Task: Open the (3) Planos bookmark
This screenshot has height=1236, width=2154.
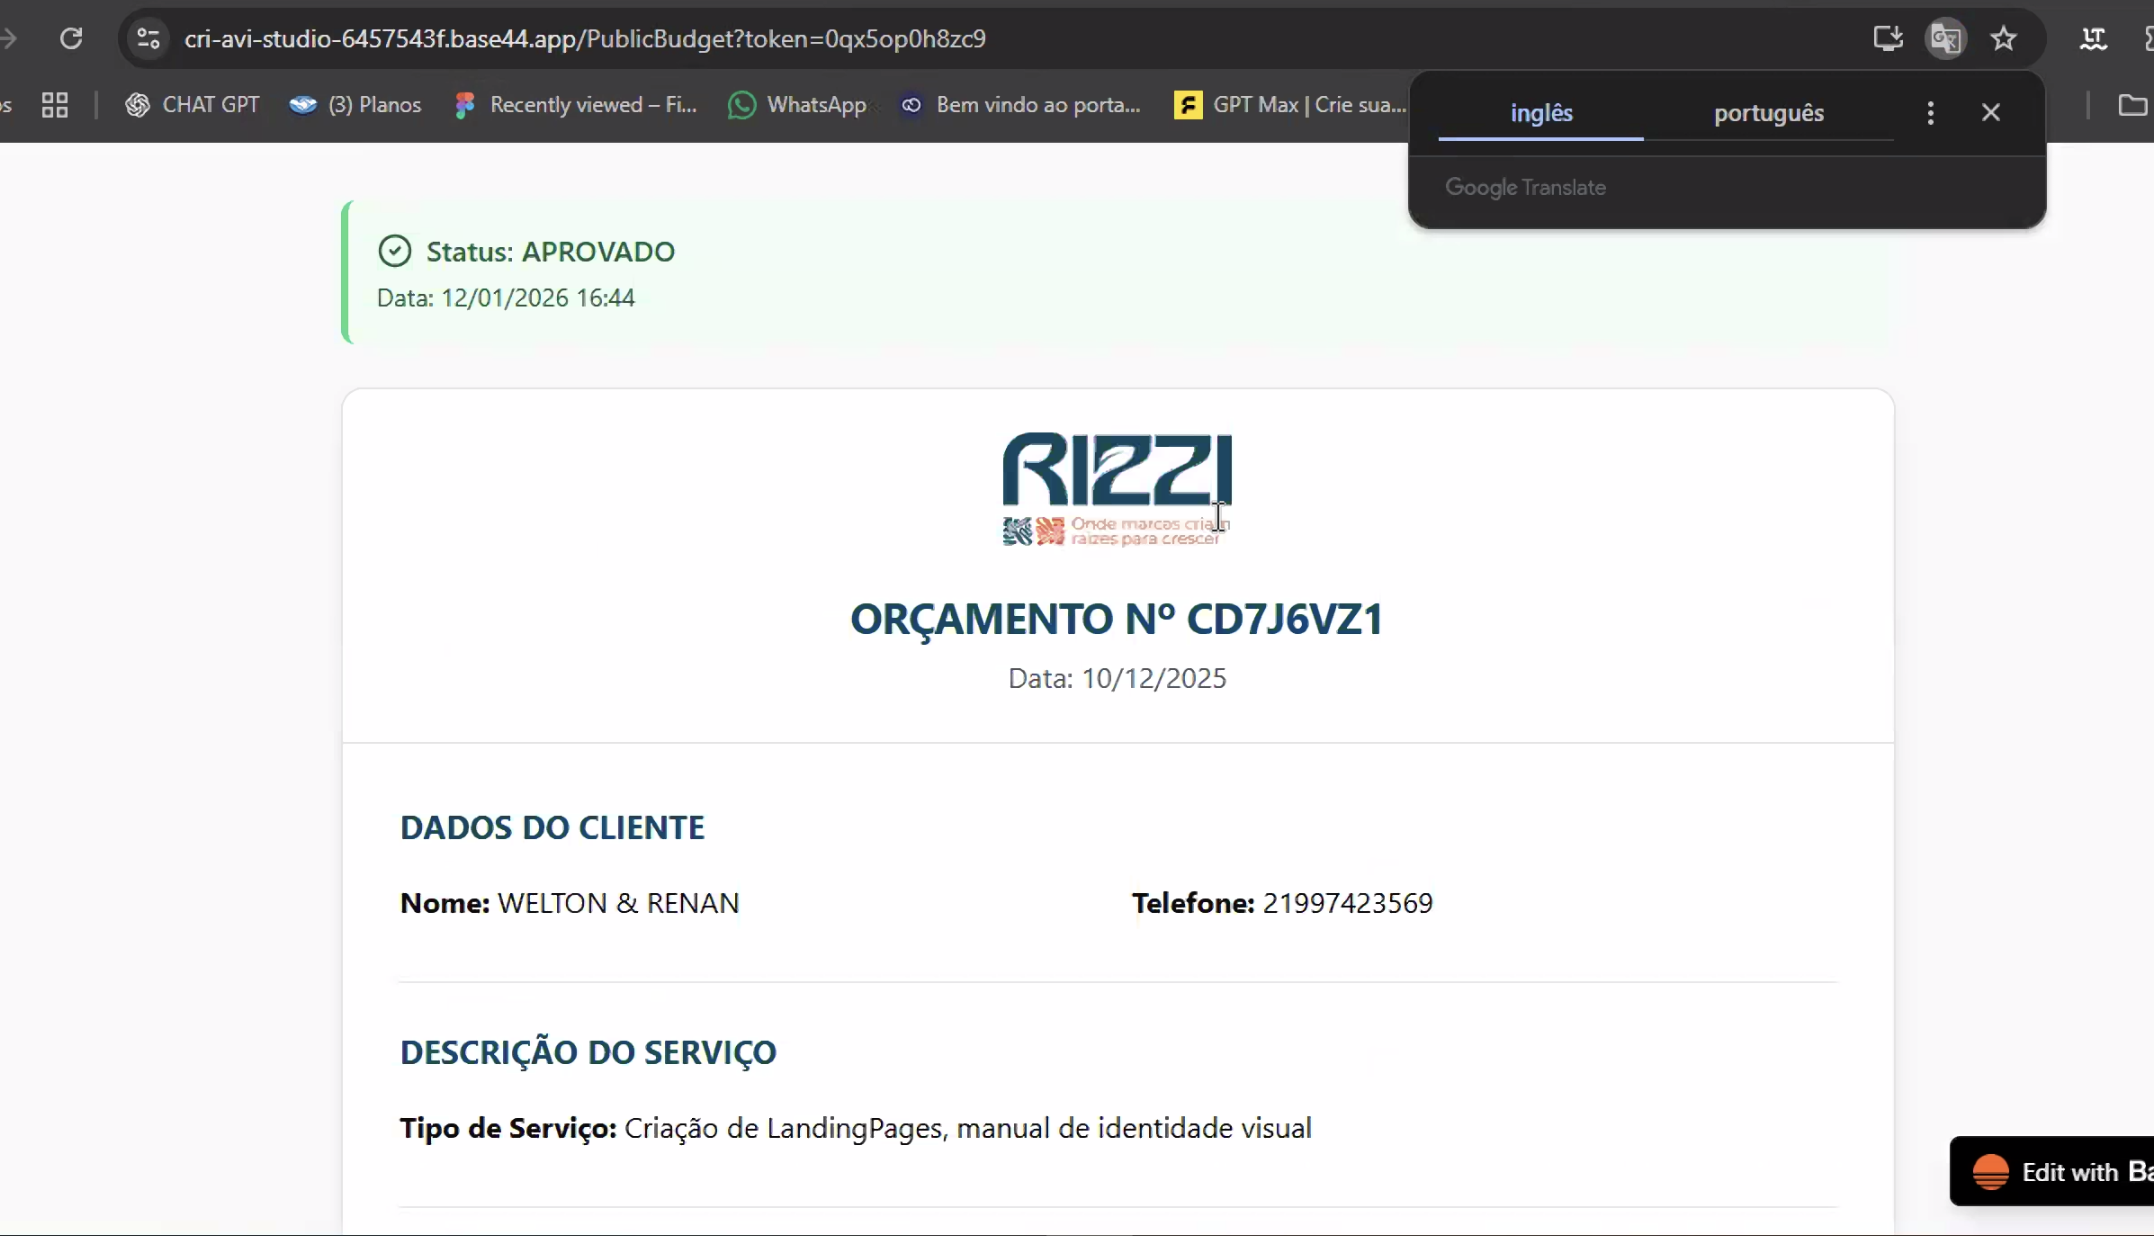Action: coord(355,105)
